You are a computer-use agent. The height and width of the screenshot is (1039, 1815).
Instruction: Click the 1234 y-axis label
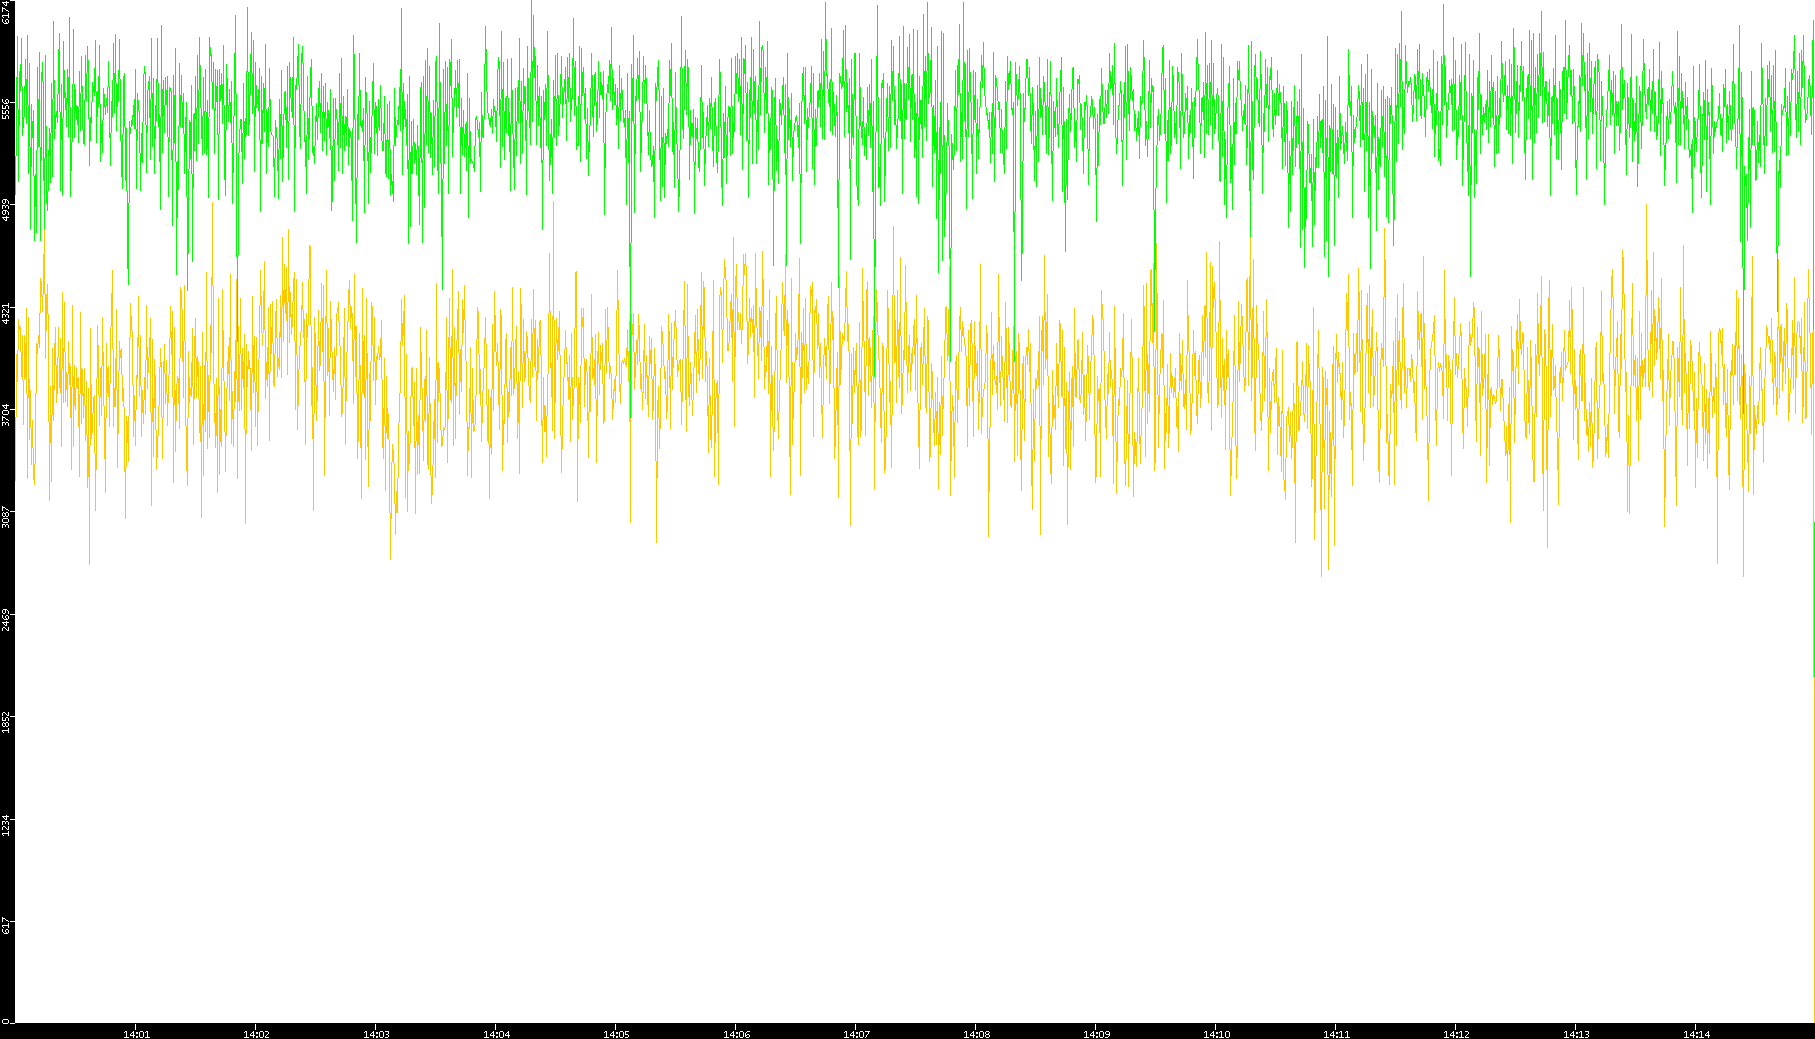coord(6,824)
